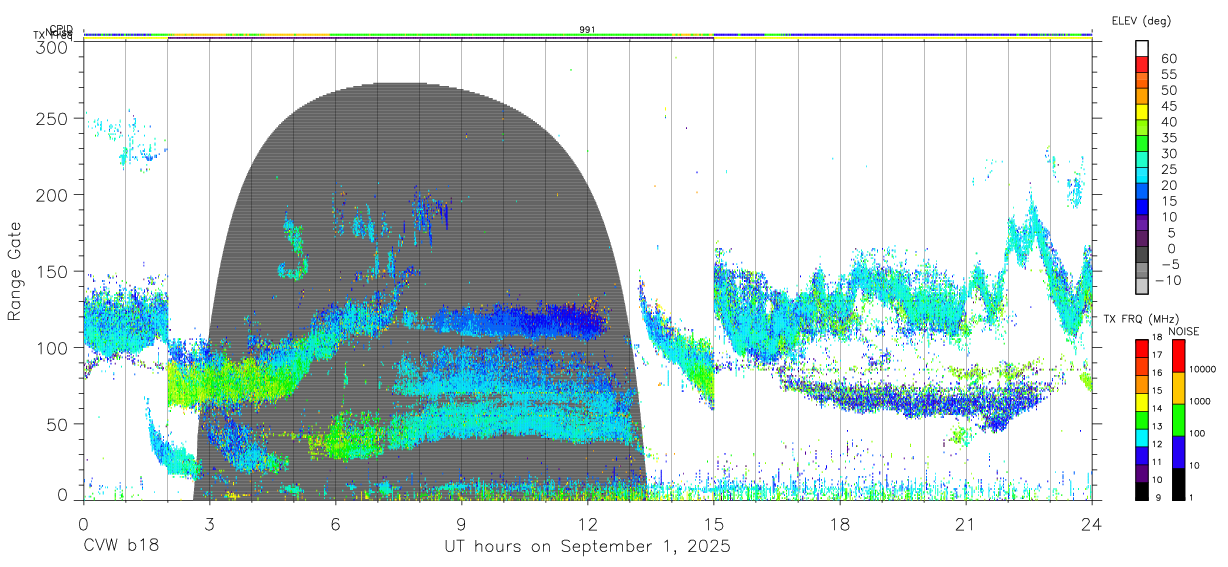Click the '18' tick on the UT hours axis
Screen dimensions: 1228x567
(839, 524)
